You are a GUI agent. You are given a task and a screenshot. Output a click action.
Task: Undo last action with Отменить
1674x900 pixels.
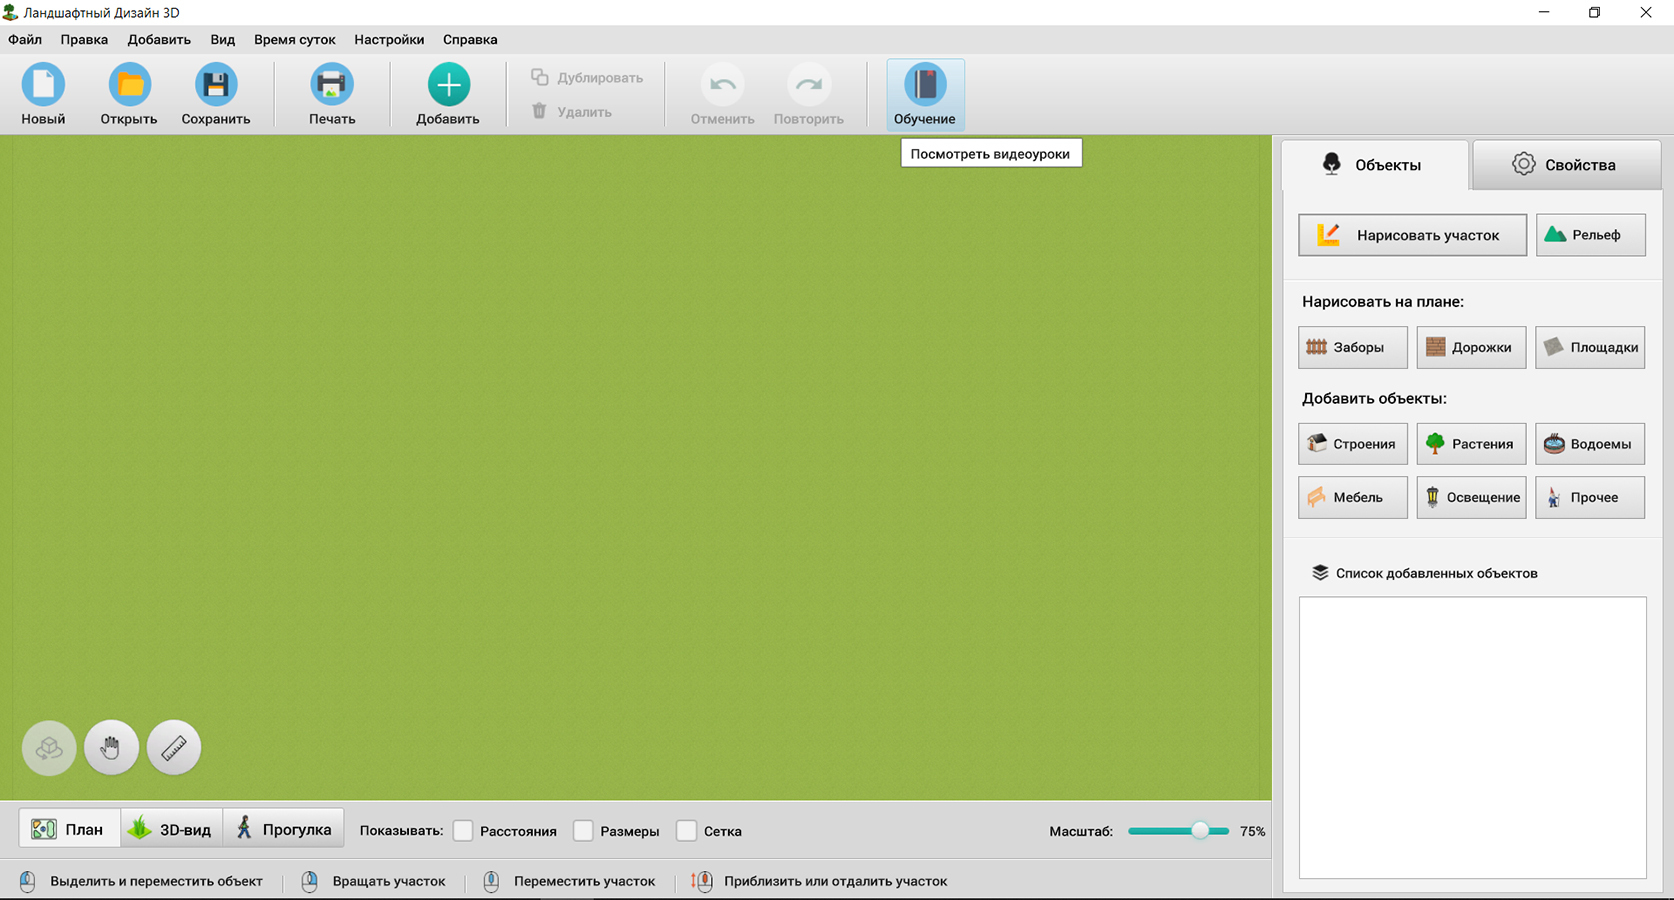pyautogui.click(x=722, y=95)
